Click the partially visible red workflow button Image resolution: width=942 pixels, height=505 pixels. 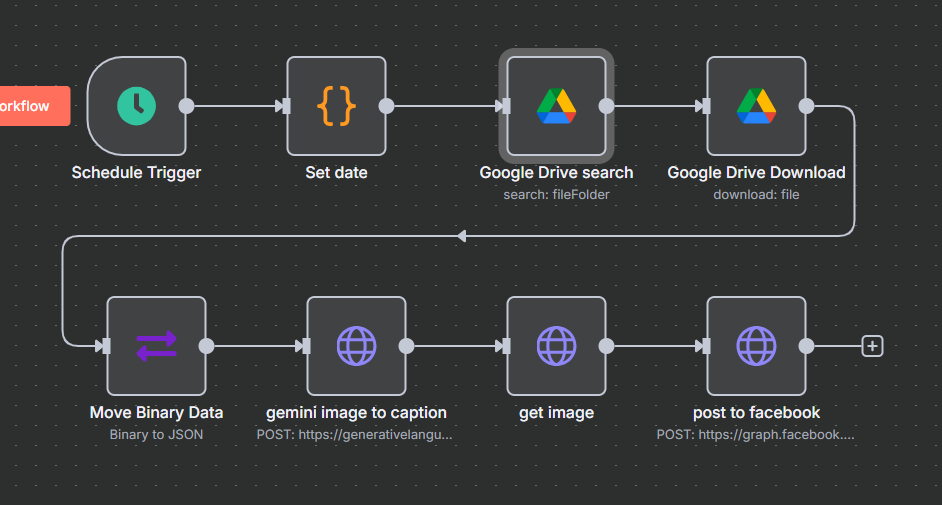[35, 106]
